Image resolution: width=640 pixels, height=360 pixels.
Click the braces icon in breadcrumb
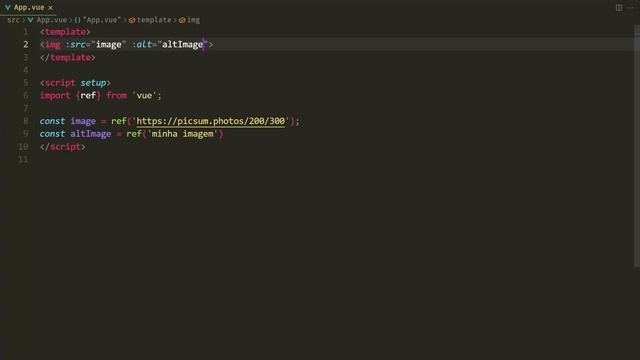pos(78,20)
